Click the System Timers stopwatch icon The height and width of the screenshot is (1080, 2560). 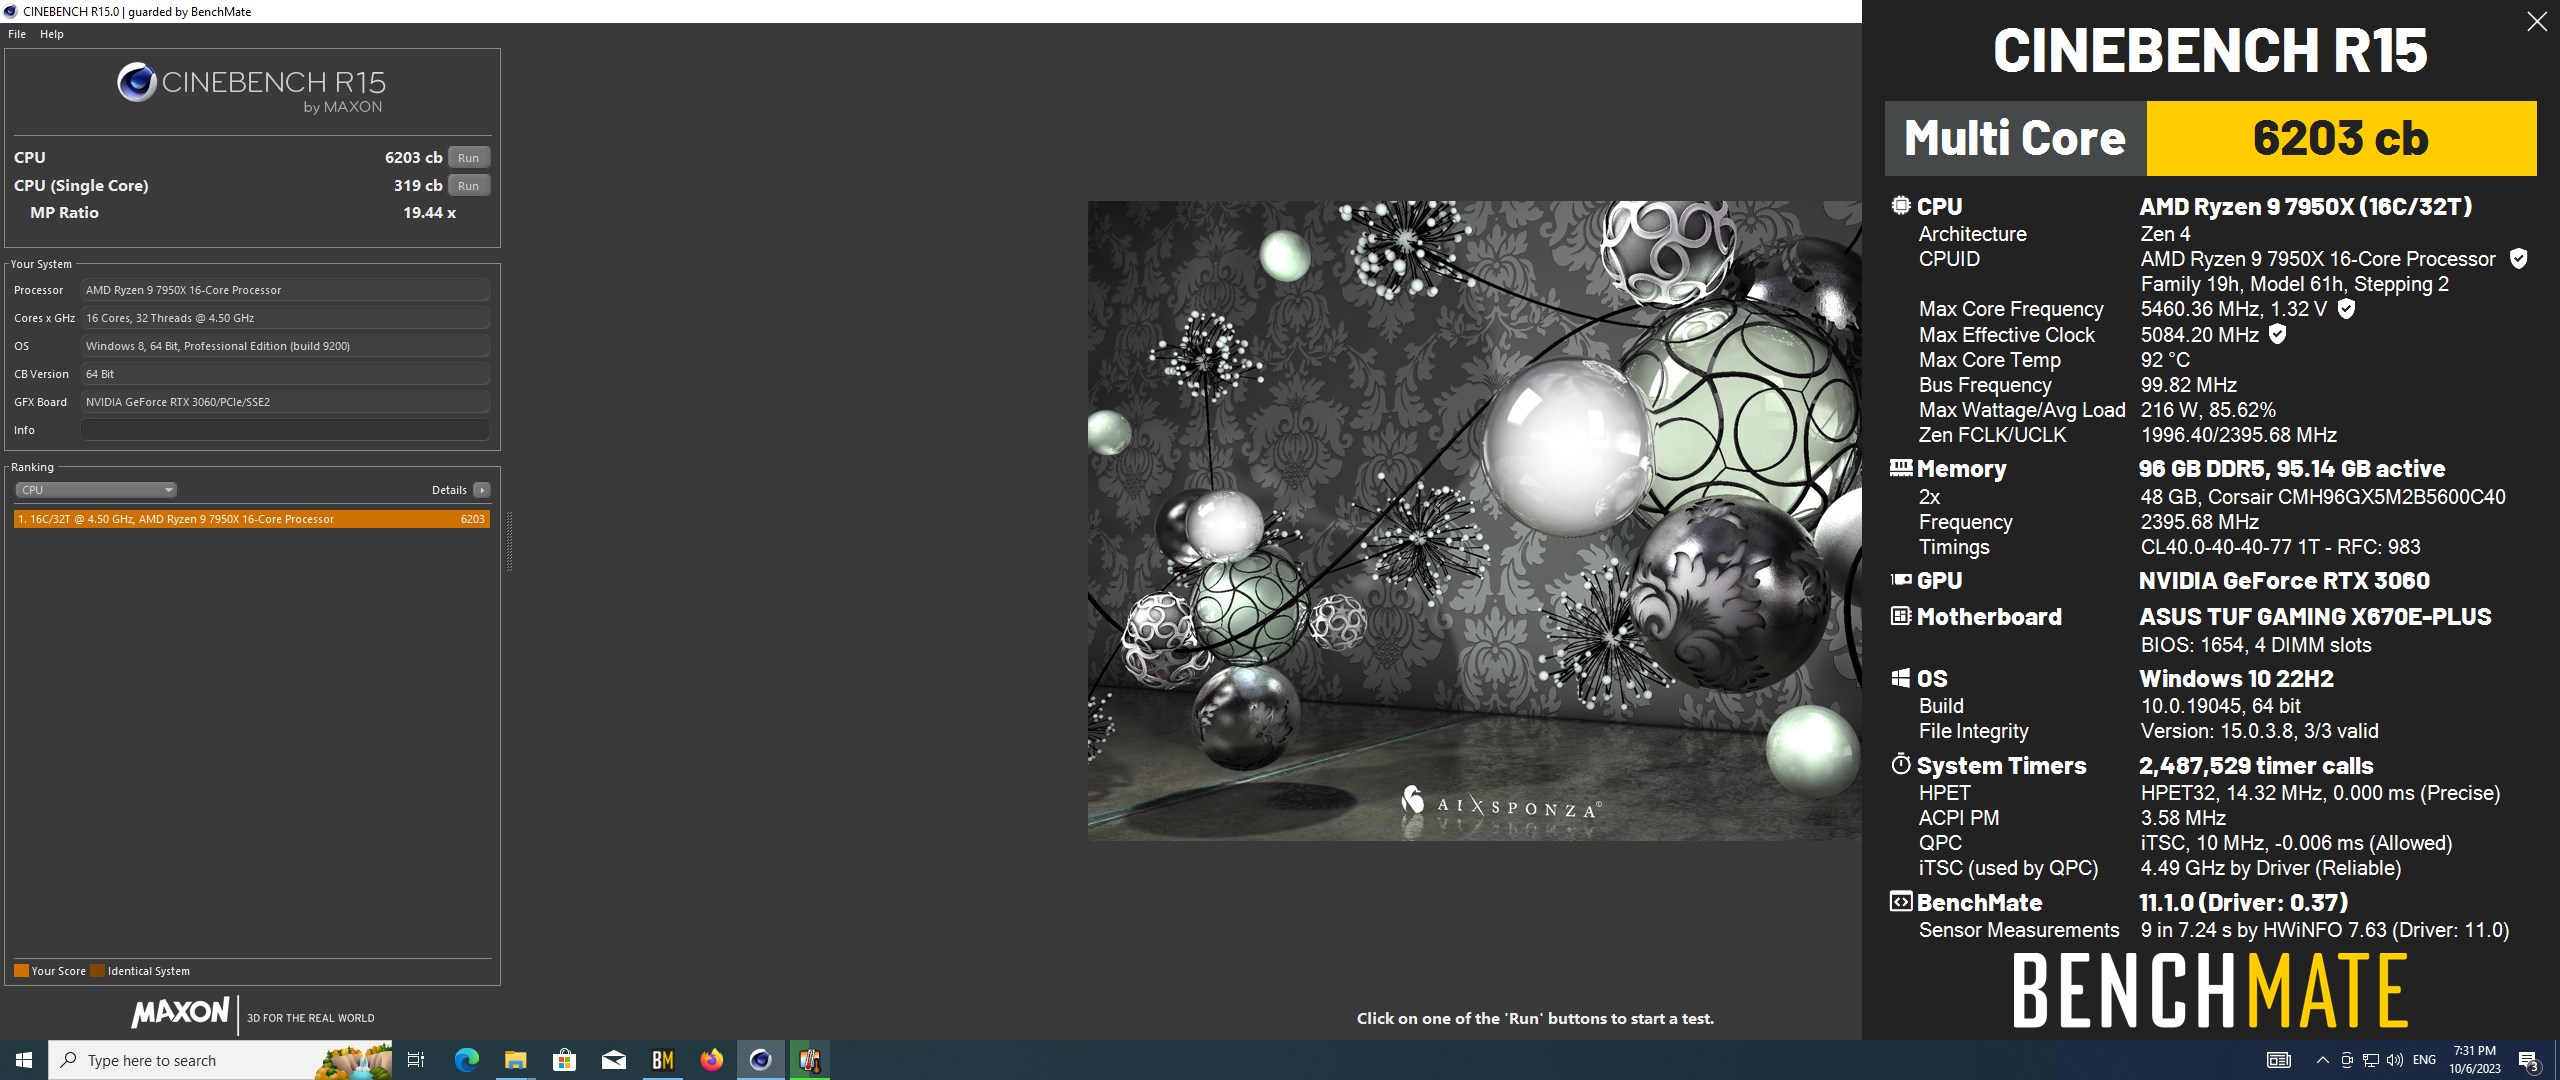pos(1901,764)
